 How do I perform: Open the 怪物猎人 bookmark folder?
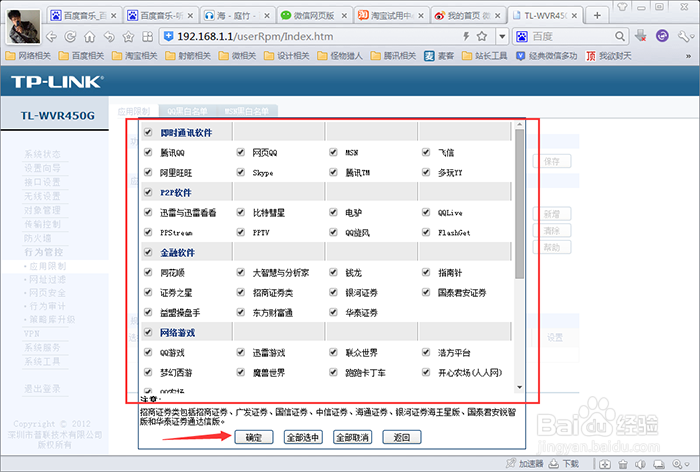pos(340,56)
